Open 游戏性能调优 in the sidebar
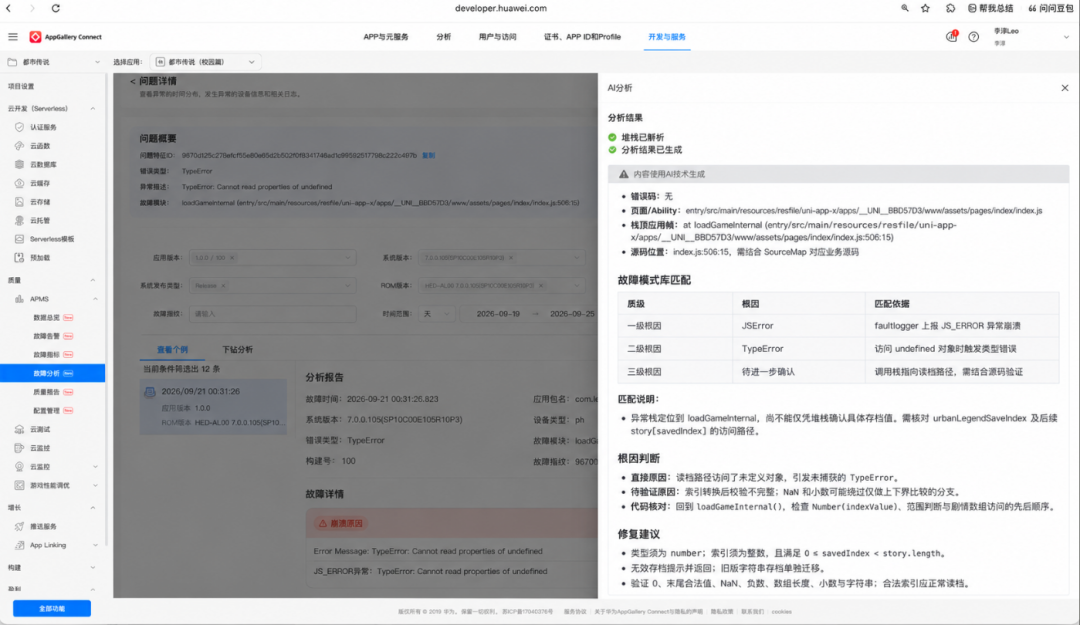The height and width of the screenshot is (625, 1080). [52, 485]
